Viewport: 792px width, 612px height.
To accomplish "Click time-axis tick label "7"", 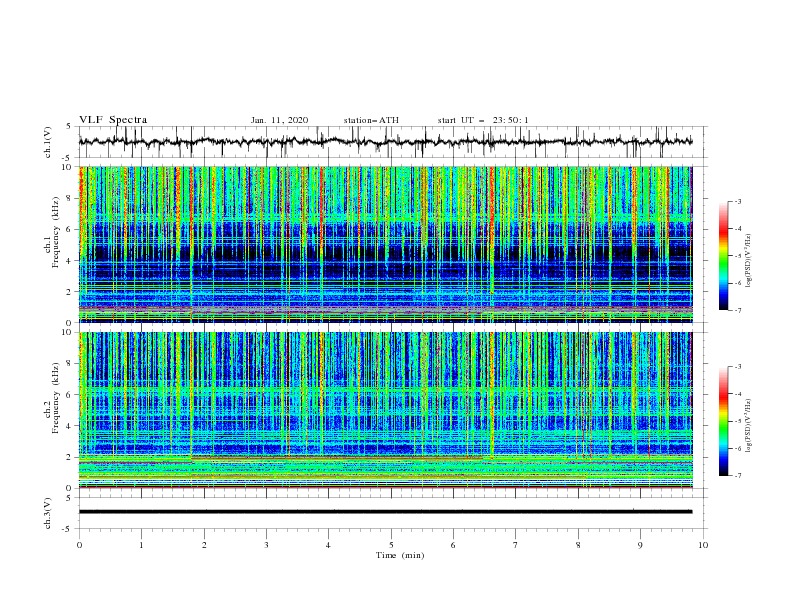I will tap(516, 545).
